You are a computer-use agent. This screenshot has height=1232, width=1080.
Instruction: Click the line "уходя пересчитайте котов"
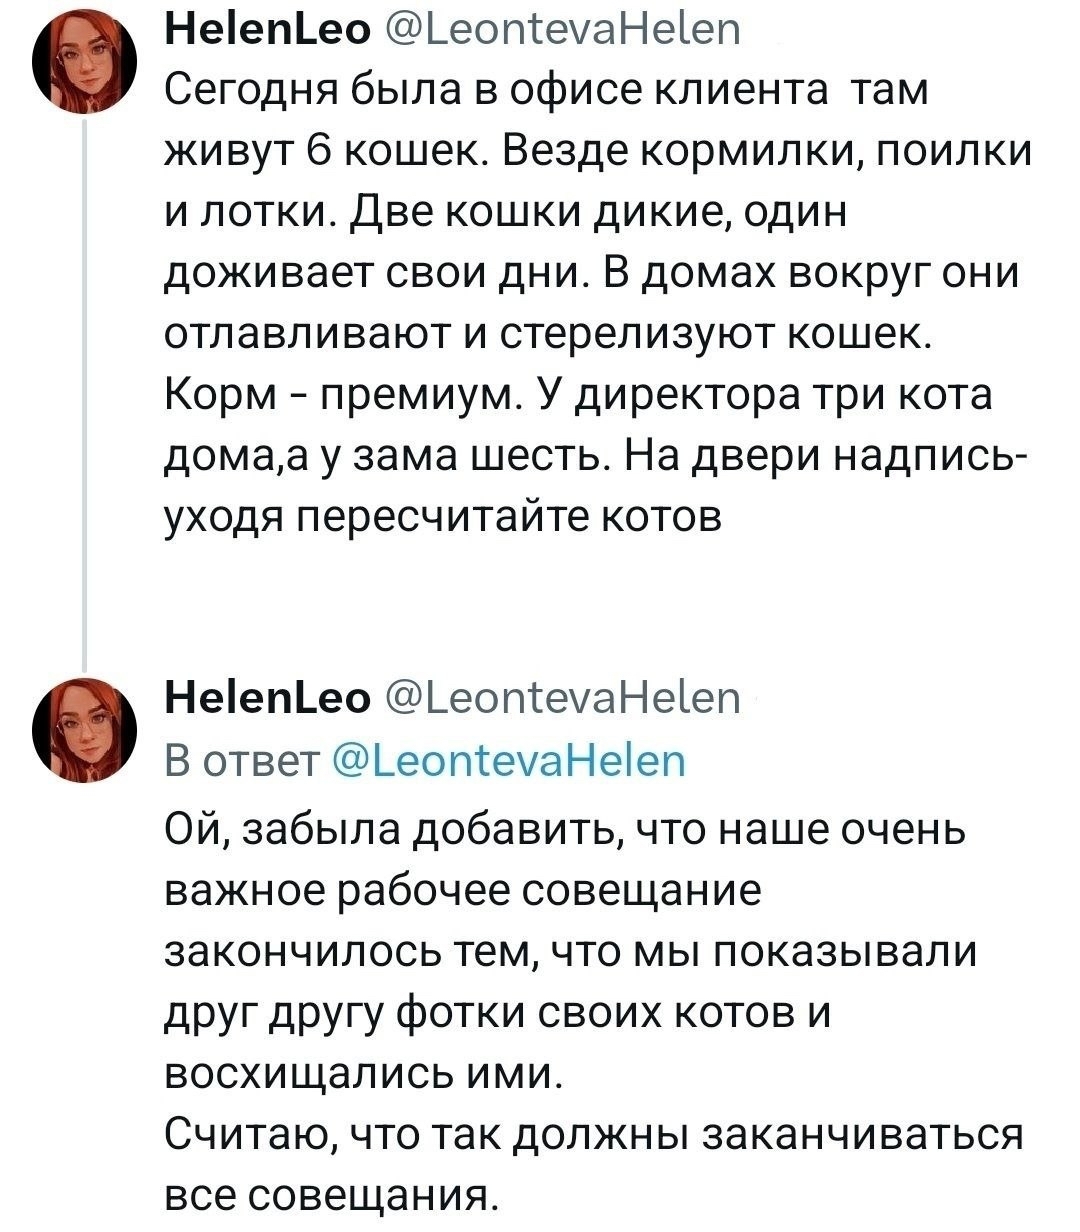[441, 518]
